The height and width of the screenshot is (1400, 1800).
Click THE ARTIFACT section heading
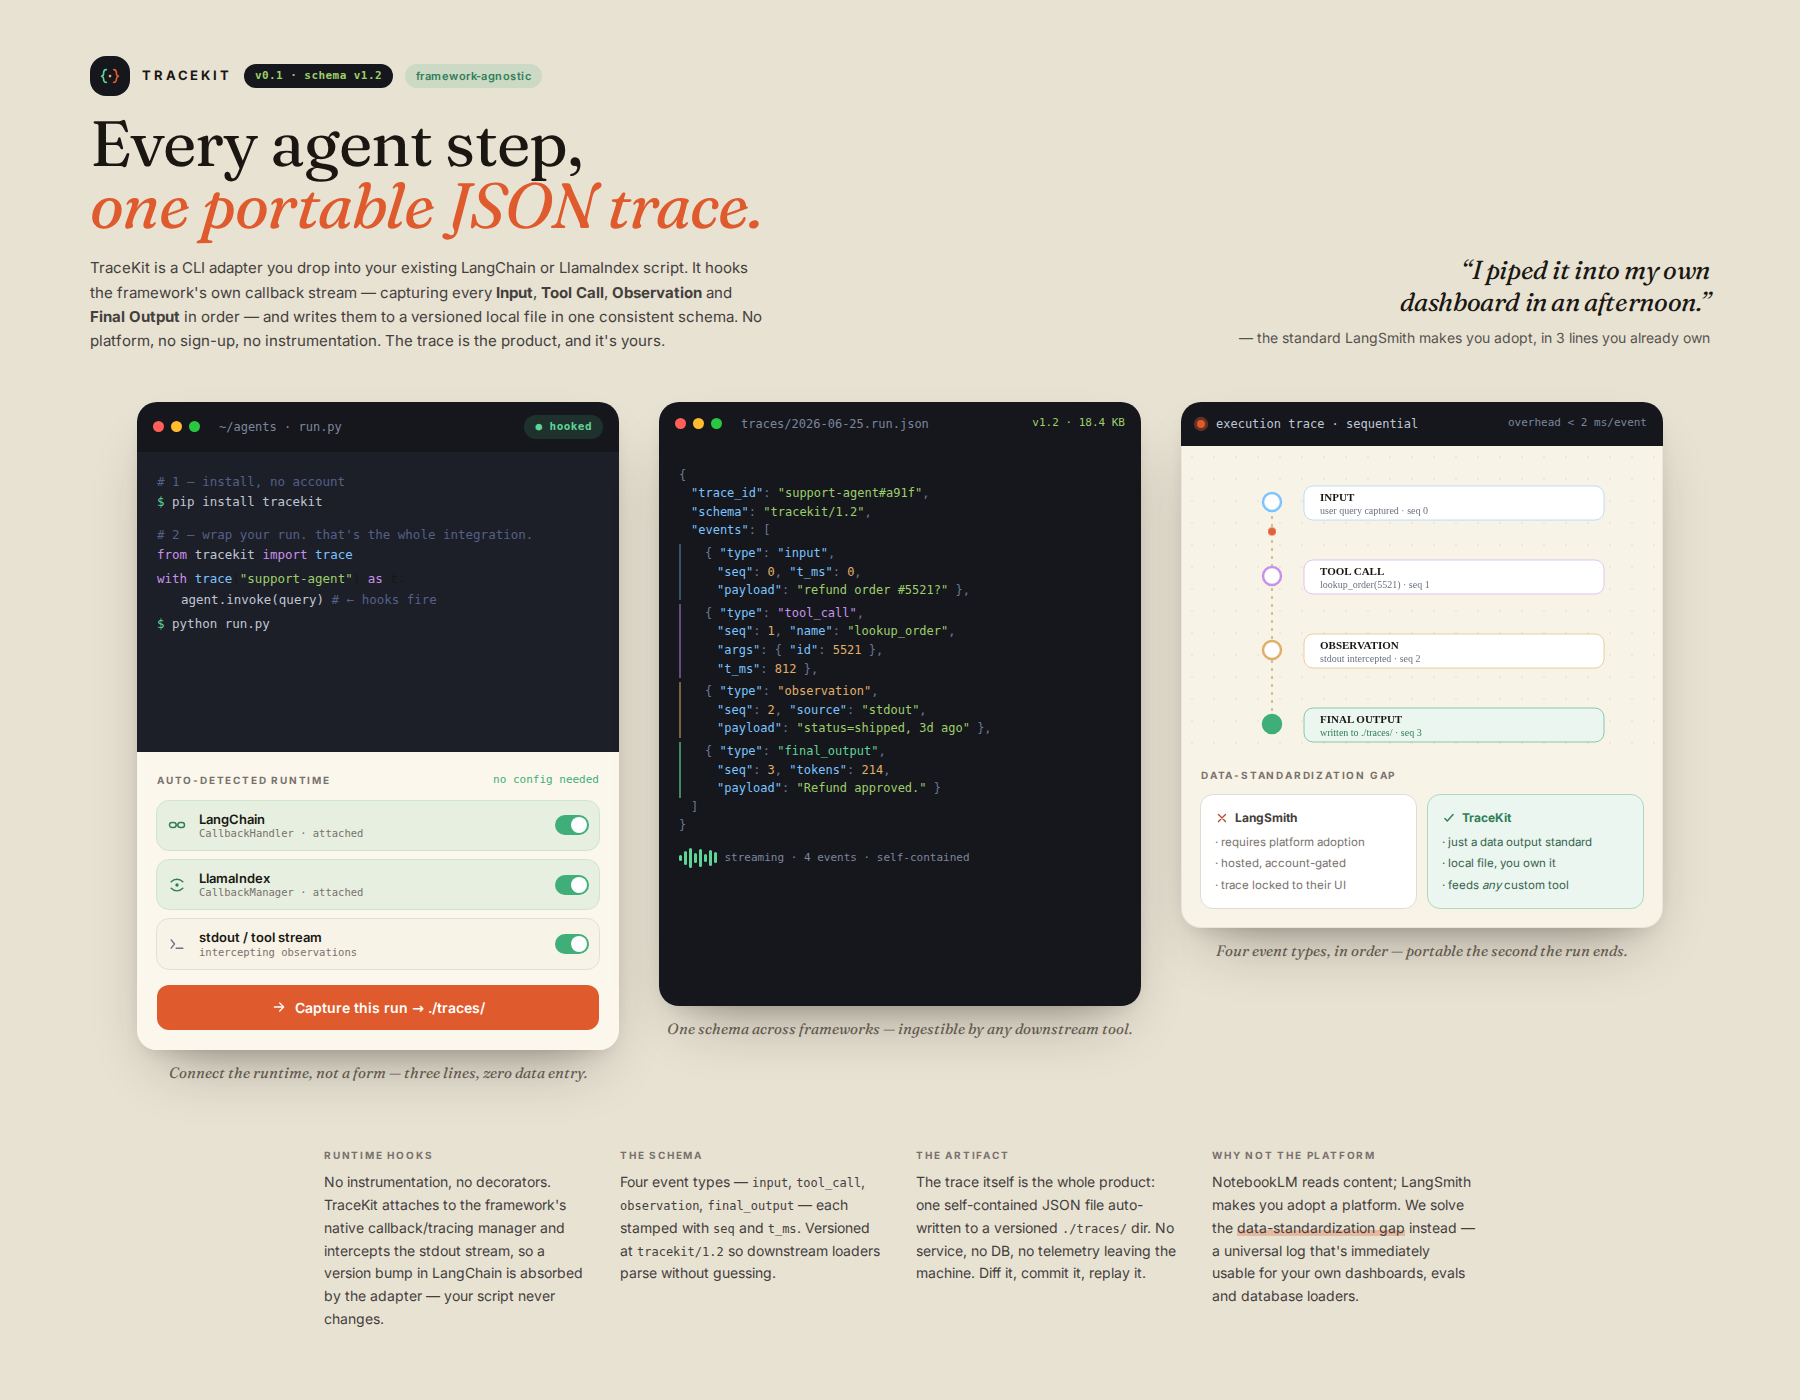(x=962, y=1155)
